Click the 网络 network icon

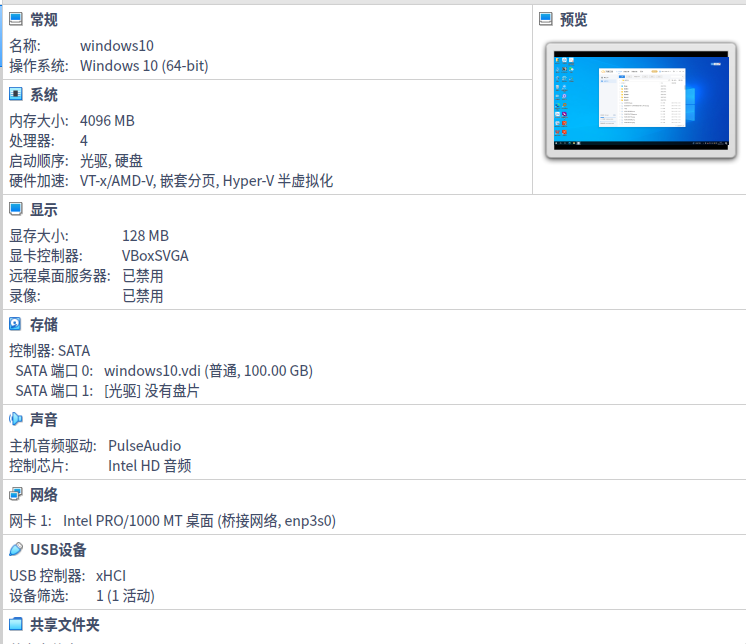[x=16, y=494]
